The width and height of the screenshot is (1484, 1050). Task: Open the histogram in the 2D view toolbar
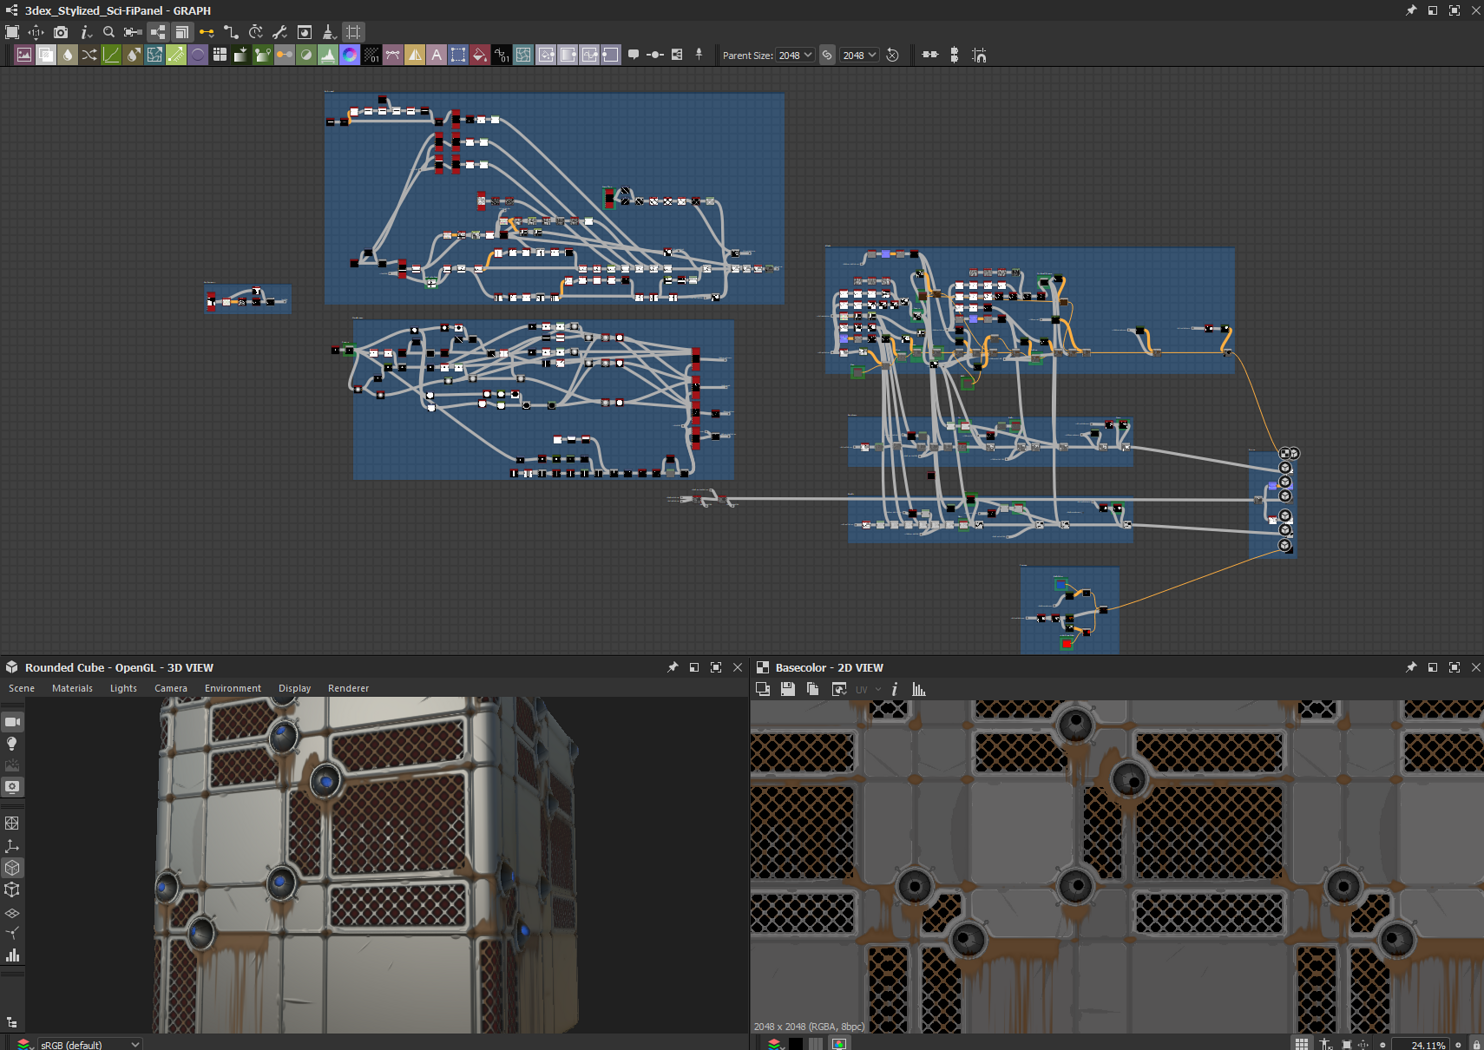[919, 689]
